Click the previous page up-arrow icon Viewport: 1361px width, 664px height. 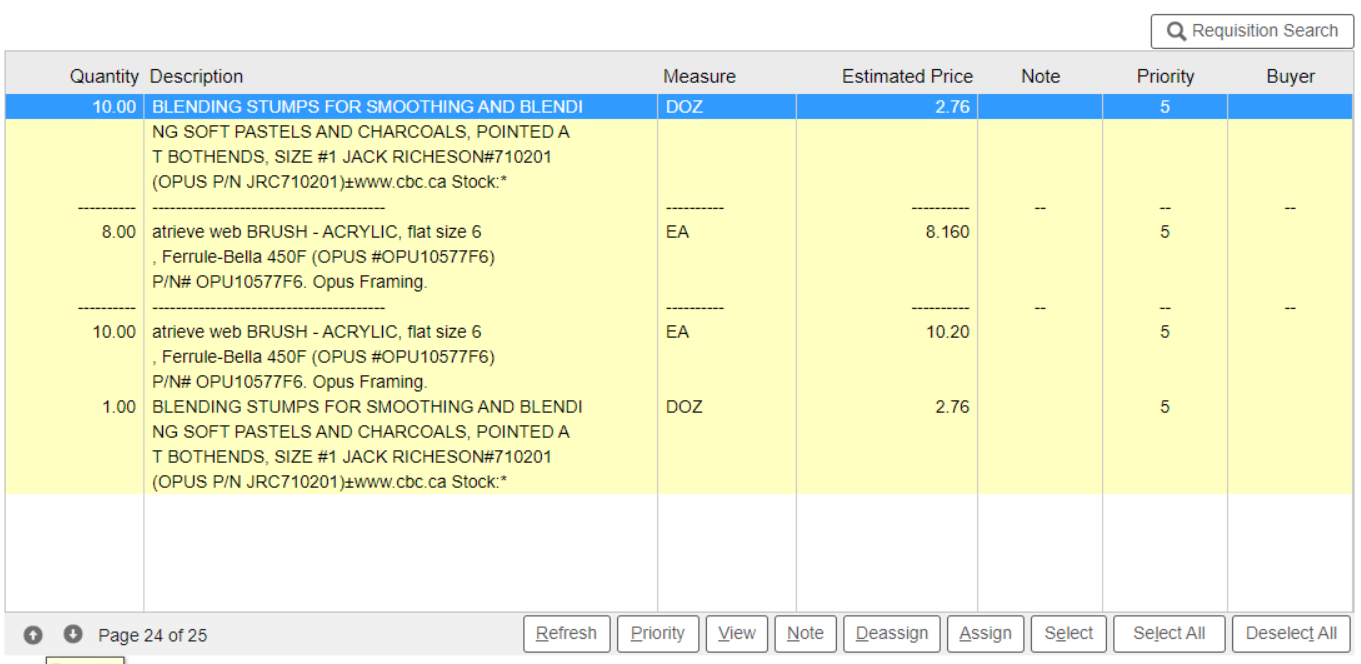point(33,635)
